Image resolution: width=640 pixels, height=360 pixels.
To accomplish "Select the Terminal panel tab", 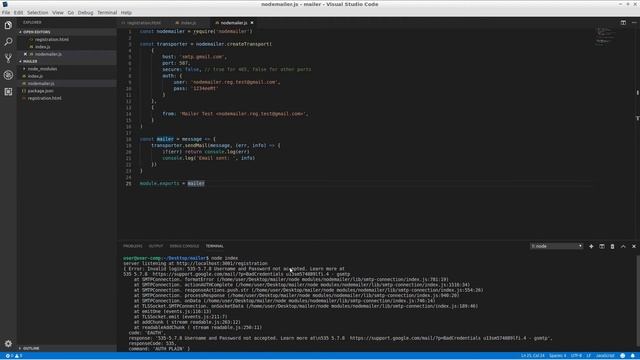I will (x=214, y=246).
